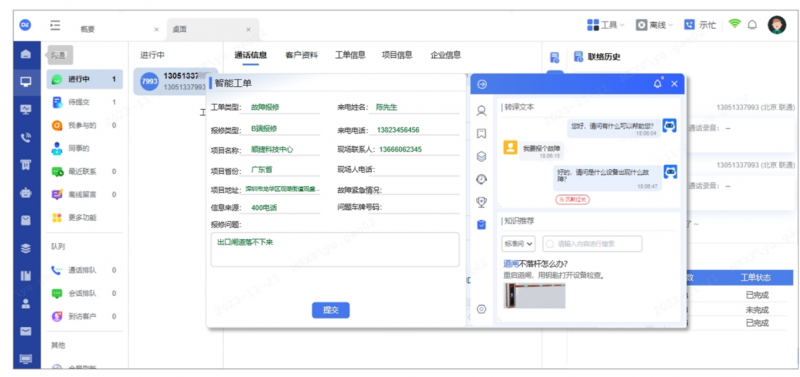Open the barrier gate thumbnail image
This screenshot has width=800, height=377.
[x=534, y=295]
